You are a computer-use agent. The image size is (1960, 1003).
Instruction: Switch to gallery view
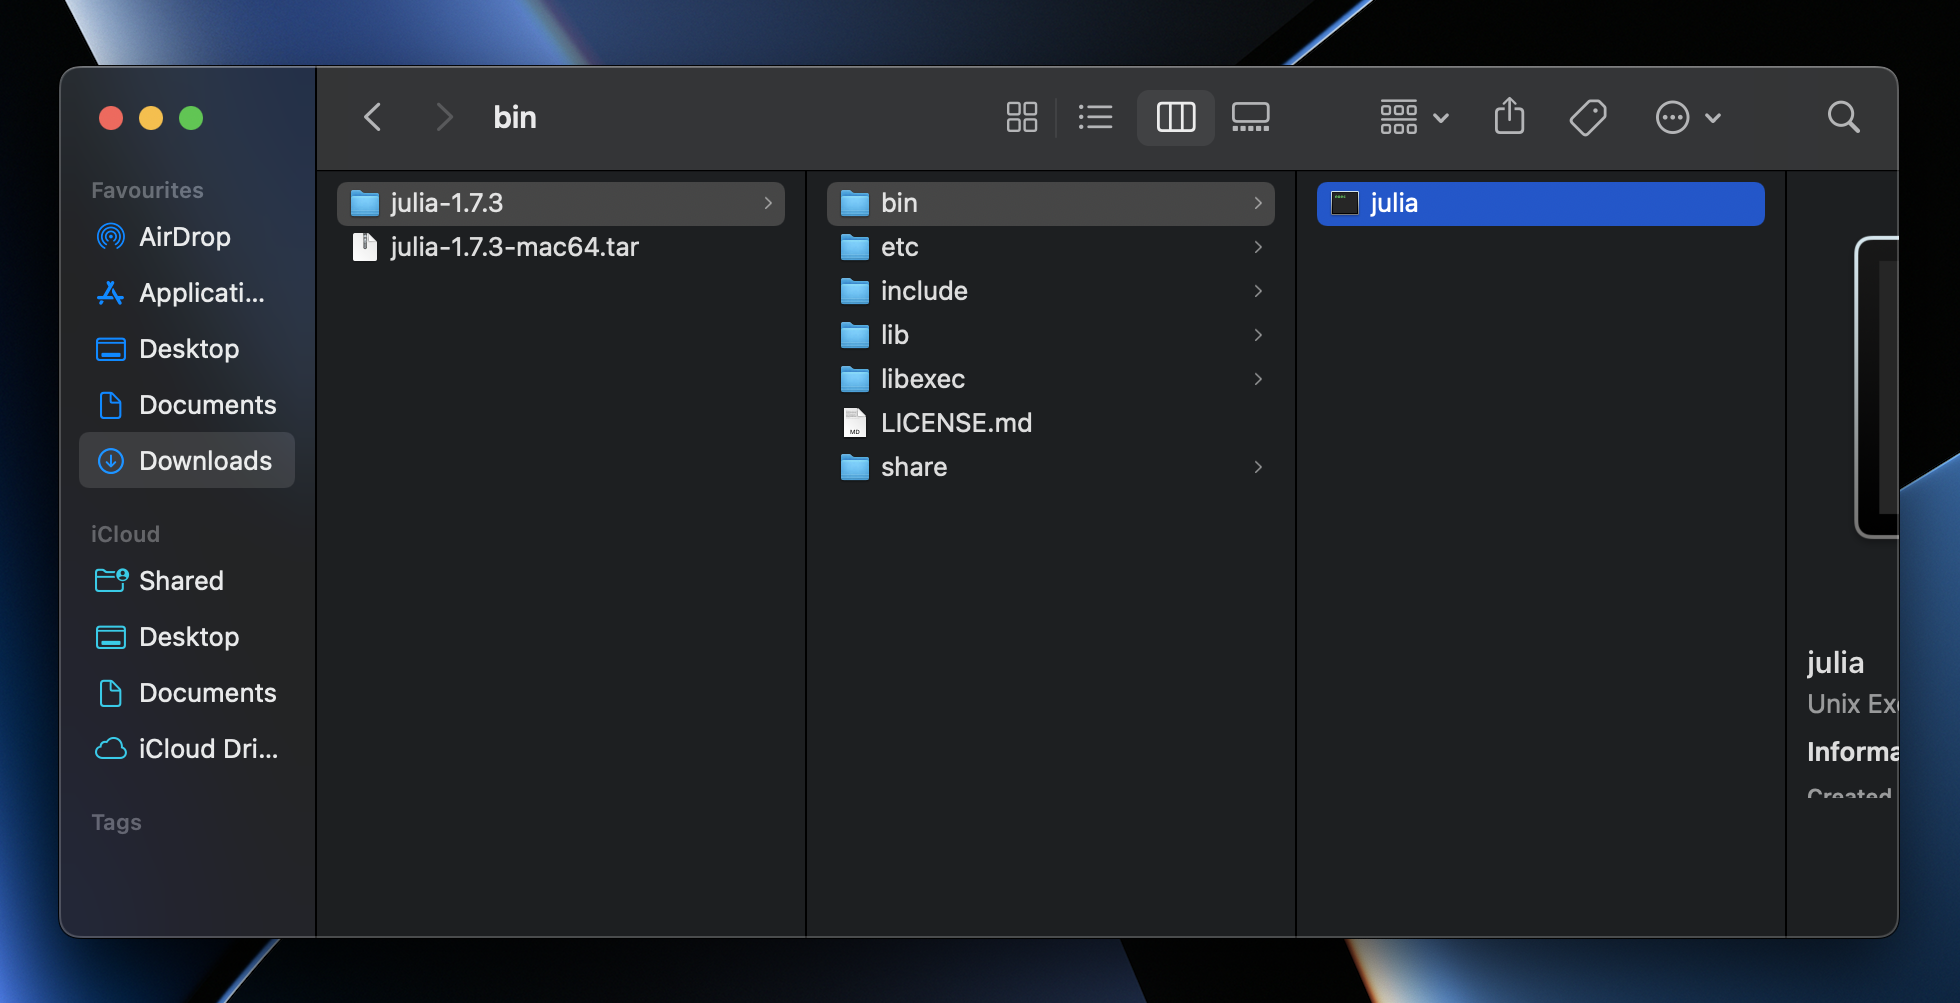click(1250, 117)
